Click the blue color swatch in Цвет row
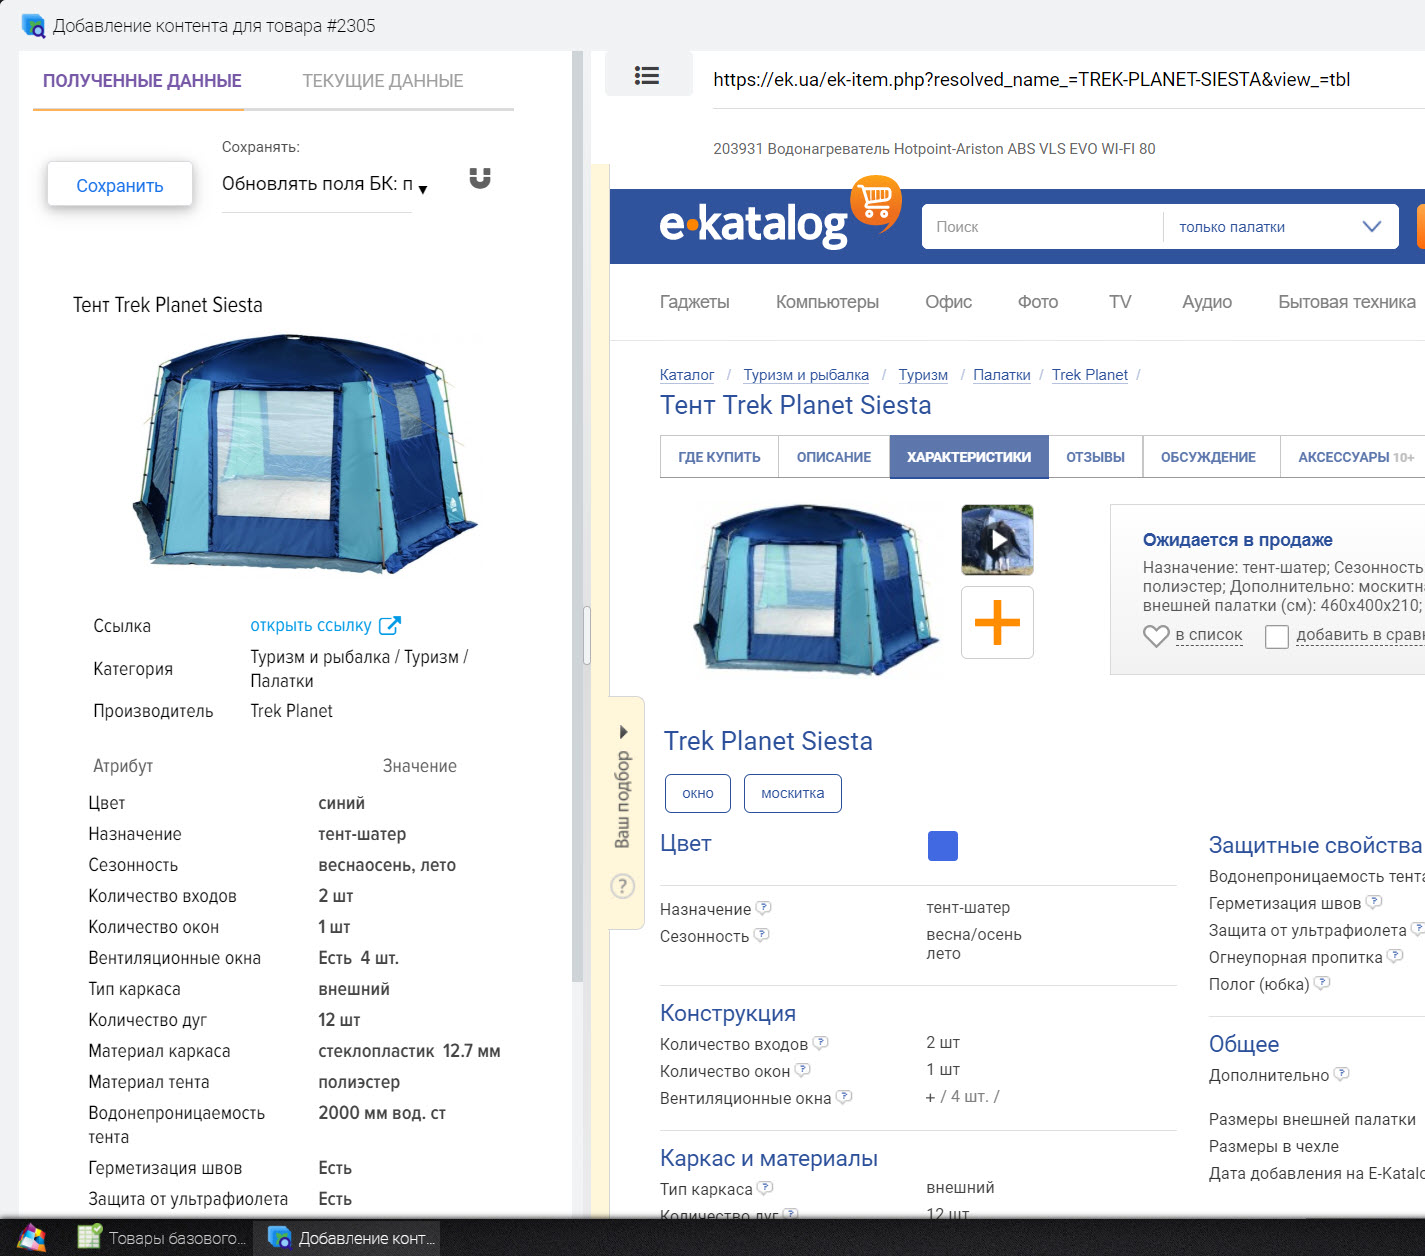 pos(943,846)
